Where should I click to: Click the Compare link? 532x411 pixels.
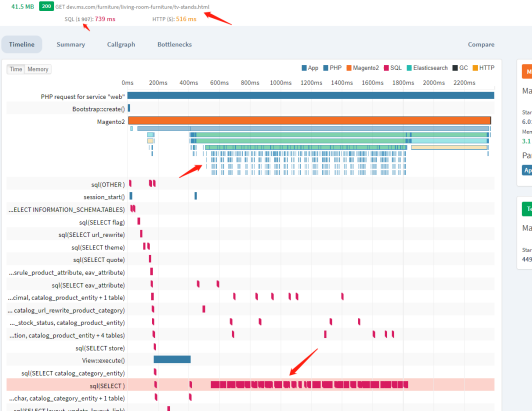coord(481,44)
